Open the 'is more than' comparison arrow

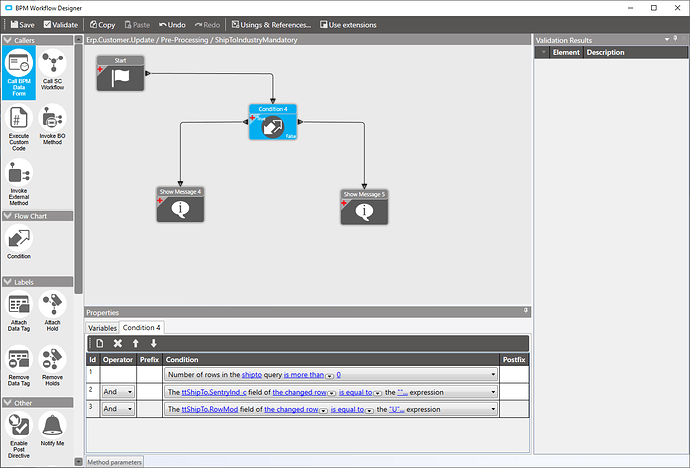[x=330, y=376]
